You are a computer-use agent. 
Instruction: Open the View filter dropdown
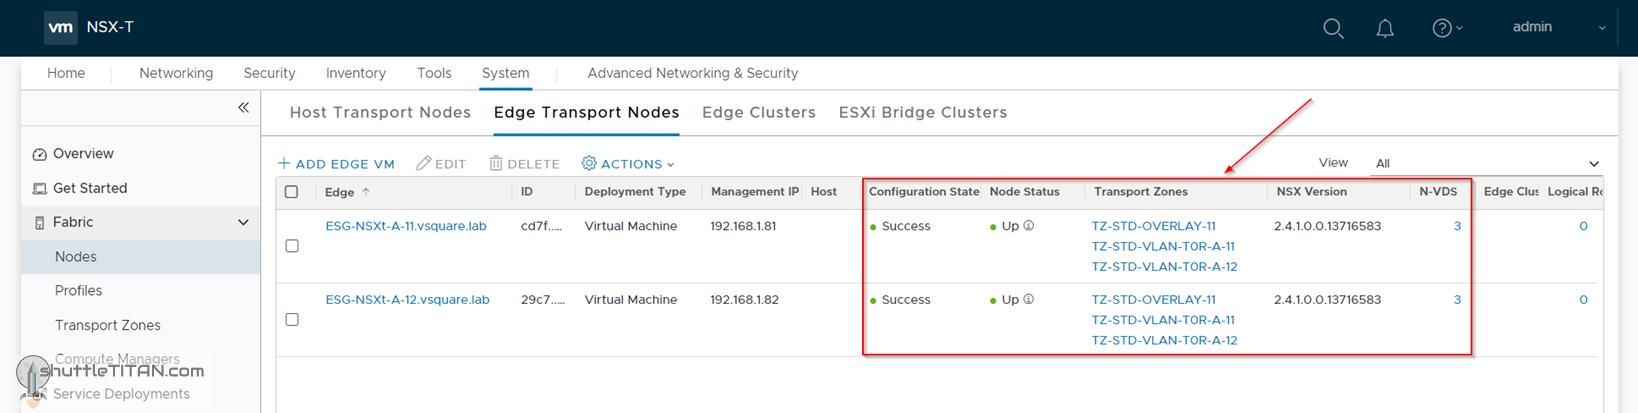(1487, 163)
